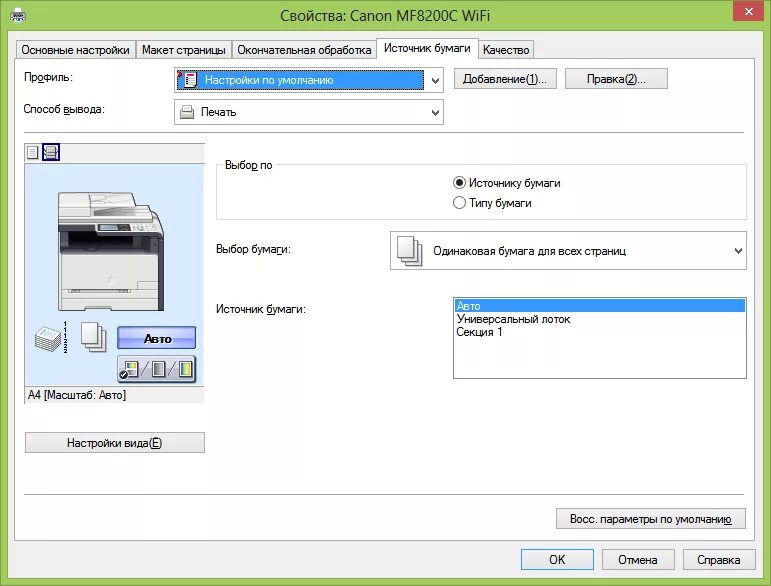This screenshot has width=771, height=586.
Task: Open help via Справка button
Action: click(718, 560)
